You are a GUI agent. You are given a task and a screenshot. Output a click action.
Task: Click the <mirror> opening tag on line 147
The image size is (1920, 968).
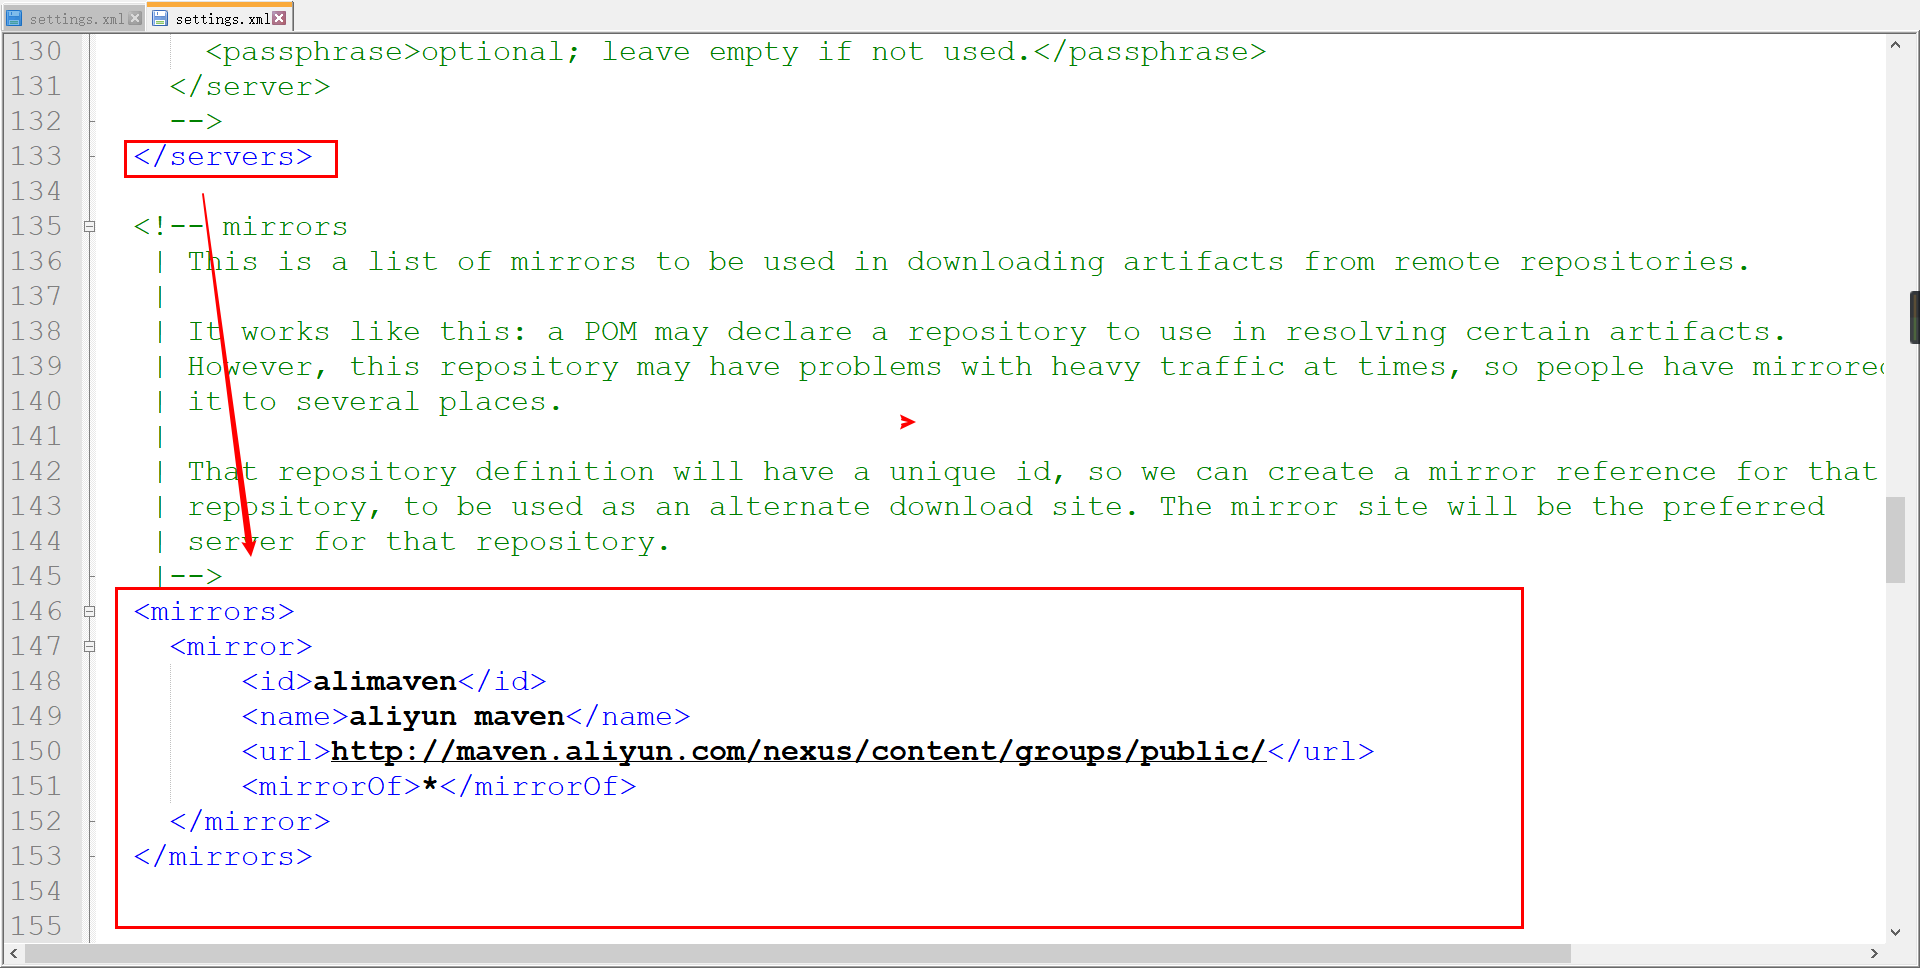click(x=241, y=647)
